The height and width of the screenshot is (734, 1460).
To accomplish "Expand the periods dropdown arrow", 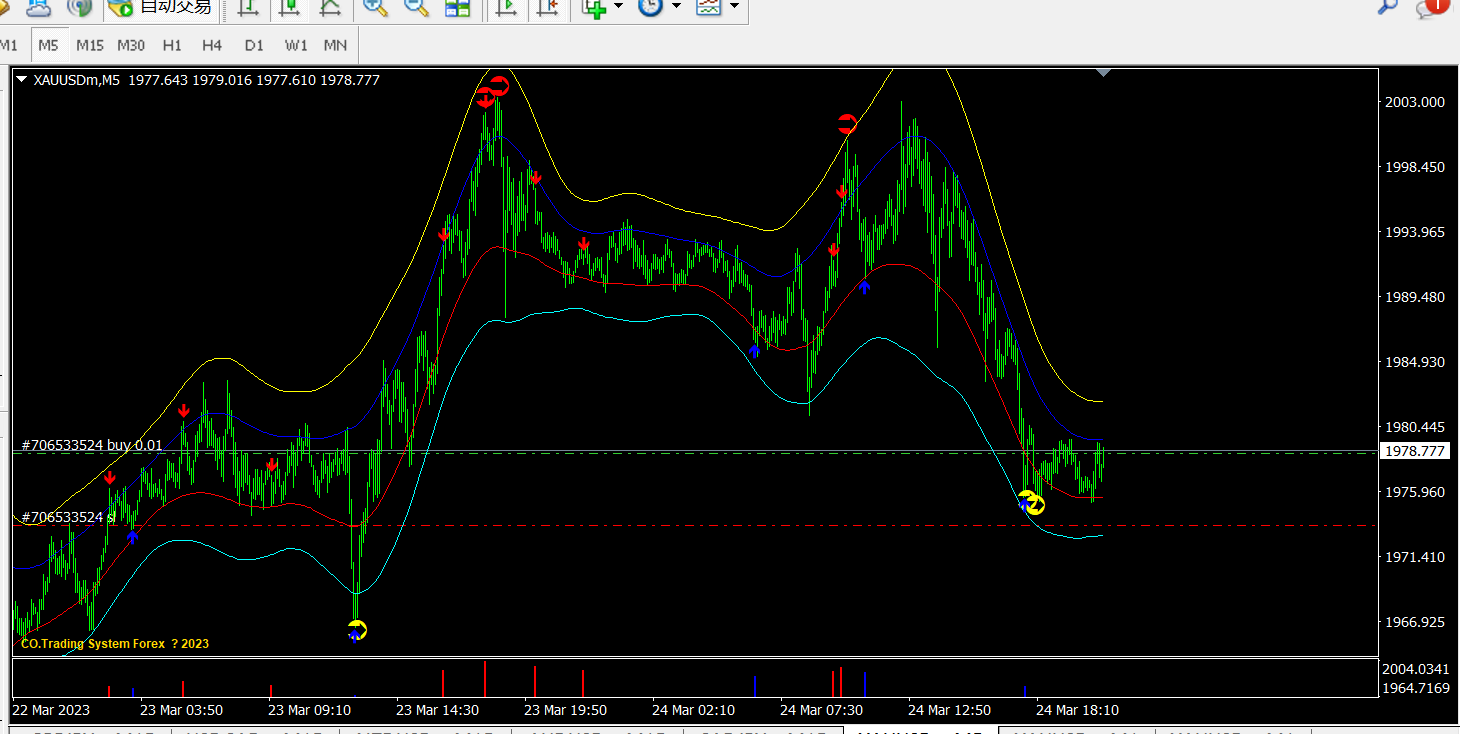I will 676,7.
